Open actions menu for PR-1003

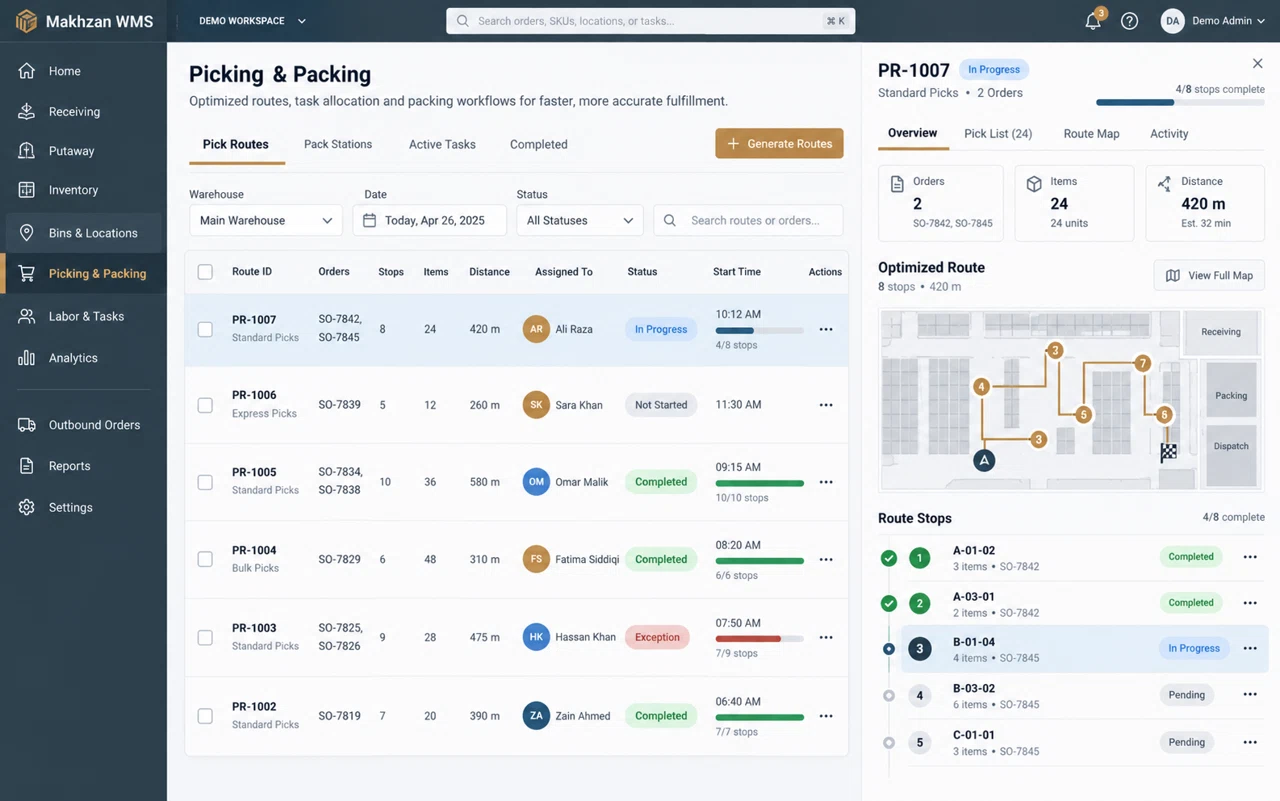coord(826,637)
